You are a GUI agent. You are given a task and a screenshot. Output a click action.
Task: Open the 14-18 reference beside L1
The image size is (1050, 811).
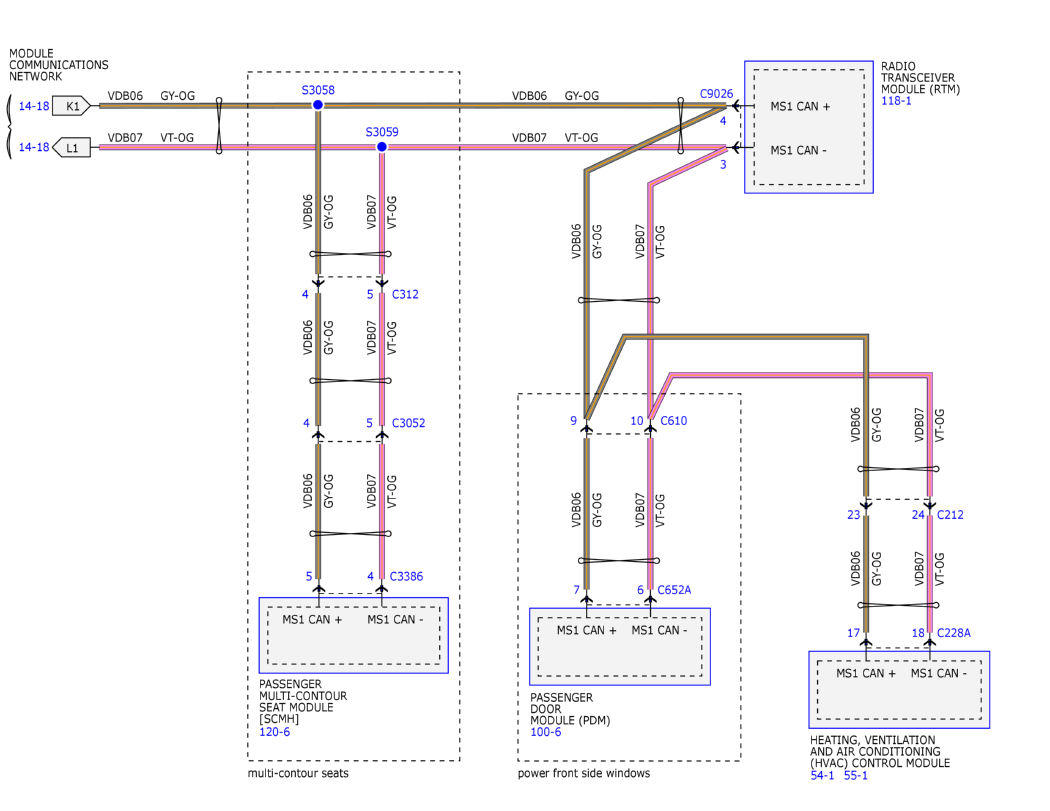[x=33, y=147]
